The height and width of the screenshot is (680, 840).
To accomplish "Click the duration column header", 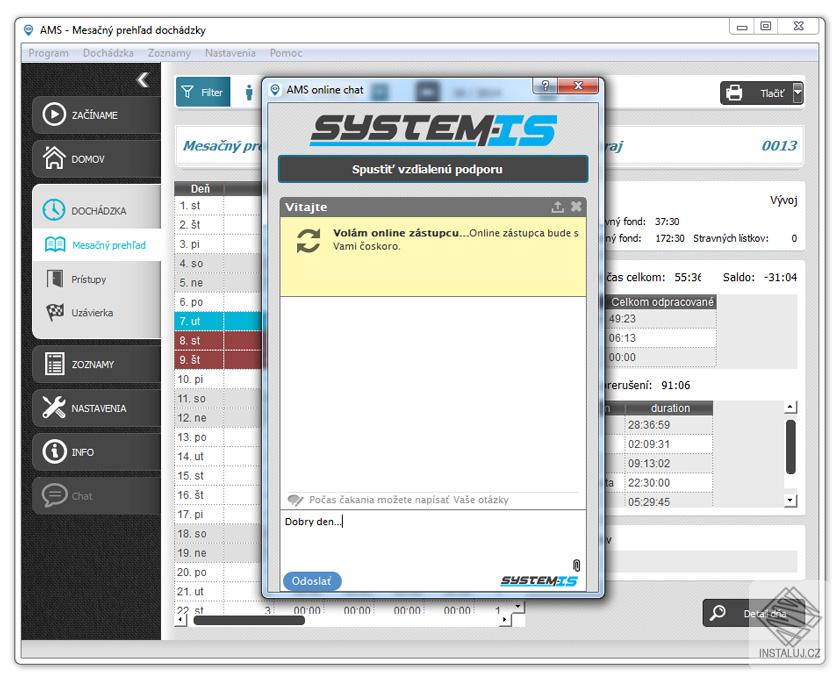I will pyautogui.click(x=669, y=408).
